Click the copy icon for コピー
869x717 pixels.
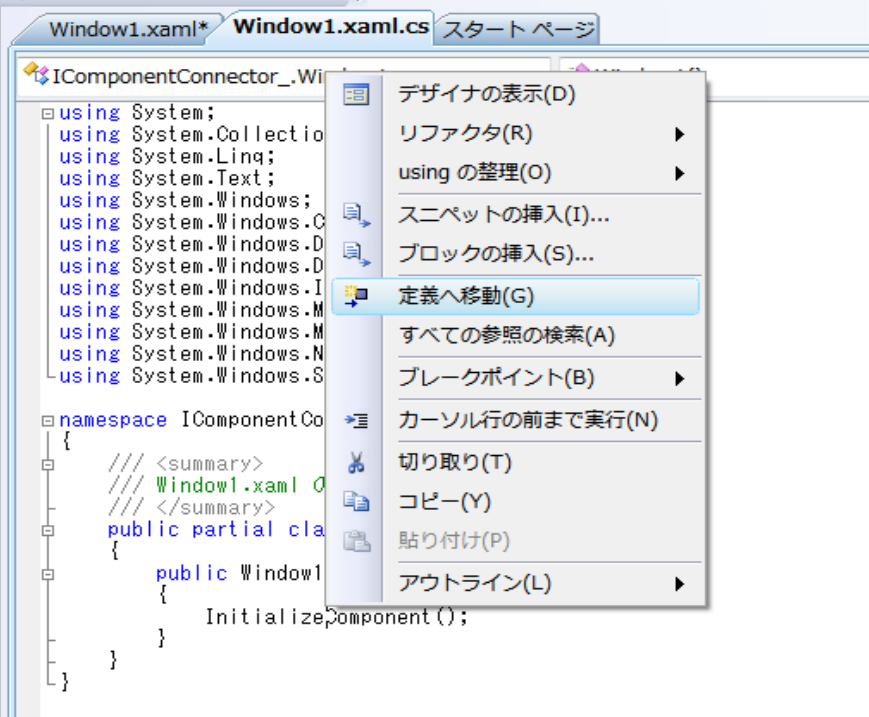[x=356, y=501]
